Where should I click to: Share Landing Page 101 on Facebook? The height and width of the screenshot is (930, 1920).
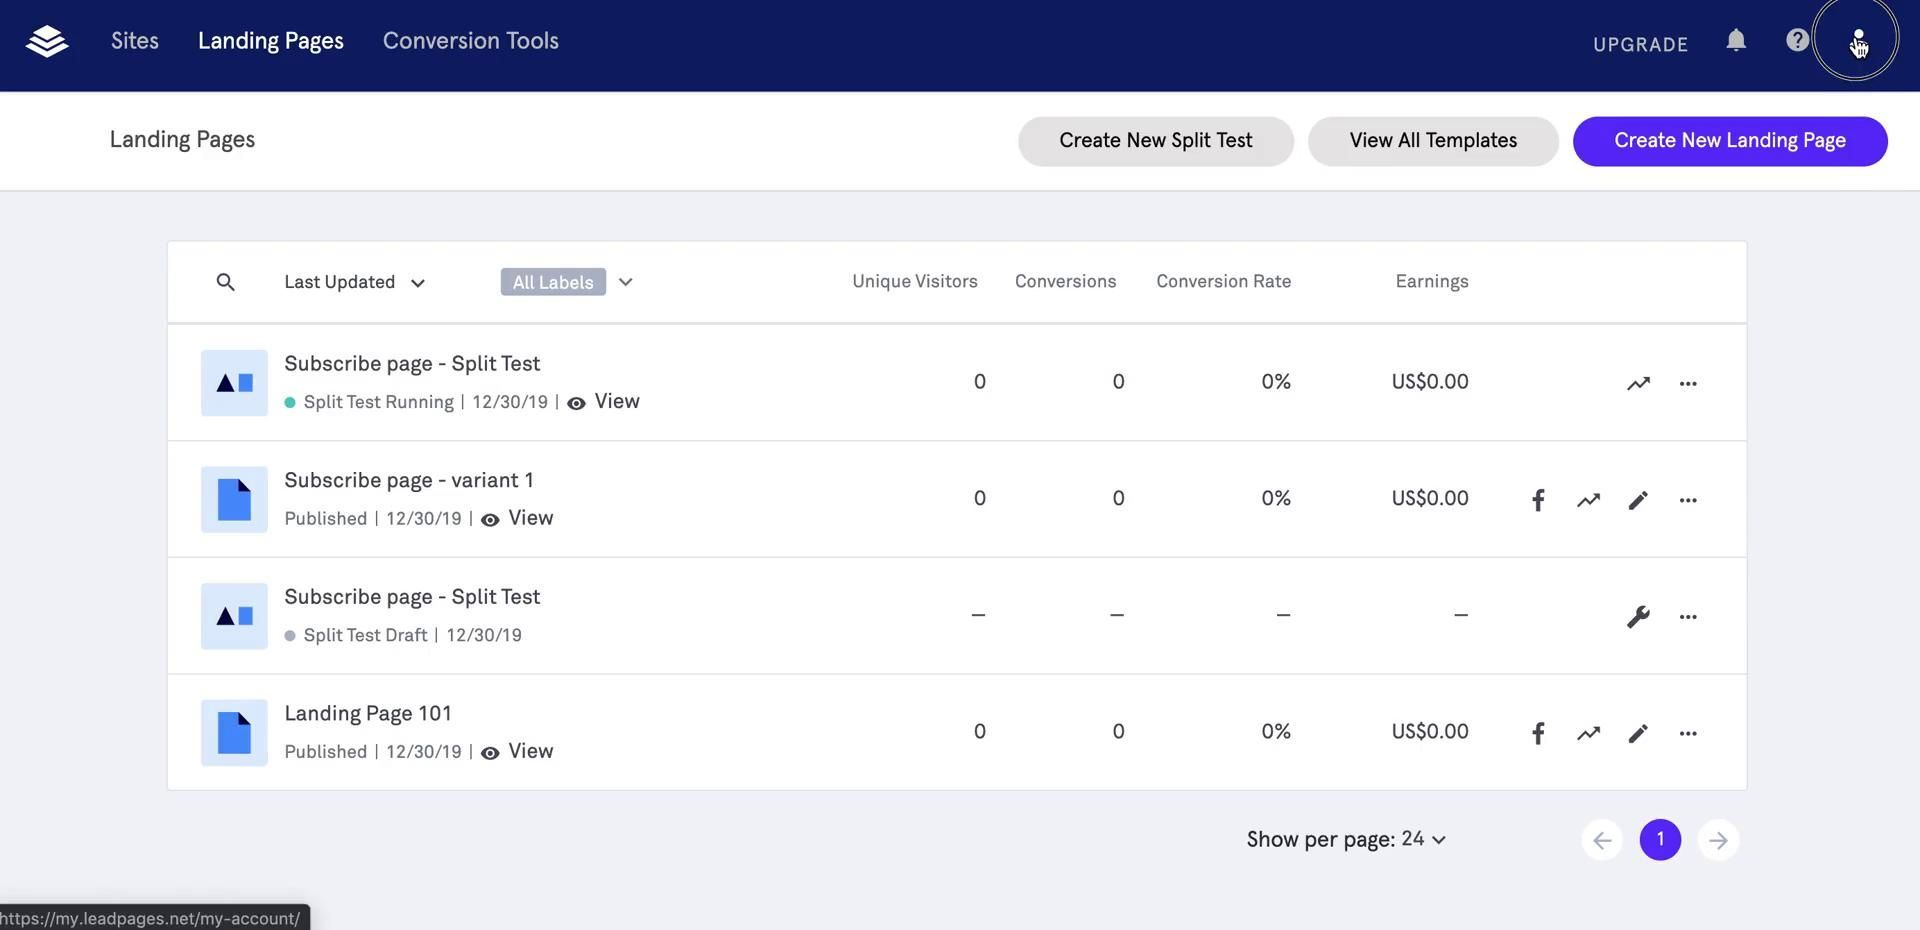[1538, 733]
